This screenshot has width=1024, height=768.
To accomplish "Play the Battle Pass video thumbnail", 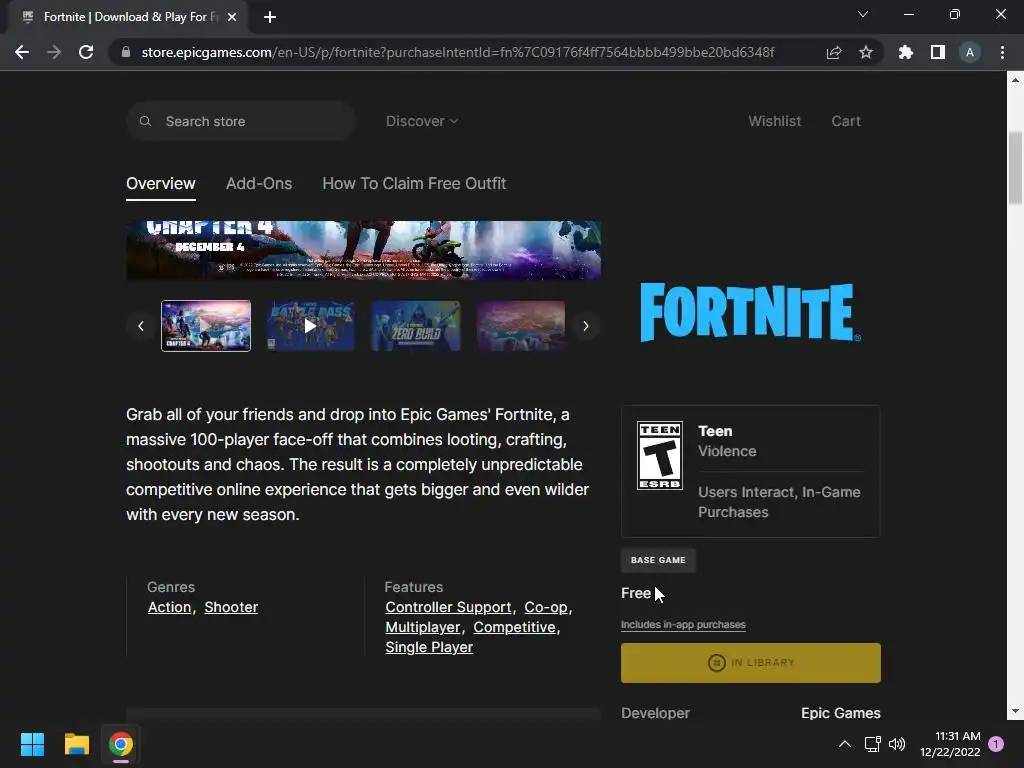I will 311,326.
